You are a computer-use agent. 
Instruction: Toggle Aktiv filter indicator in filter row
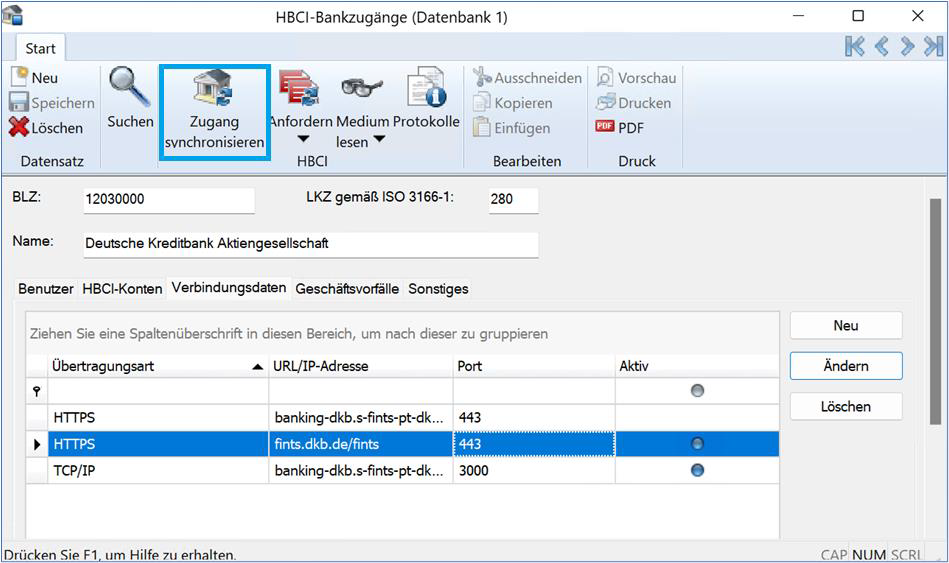pos(697,390)
